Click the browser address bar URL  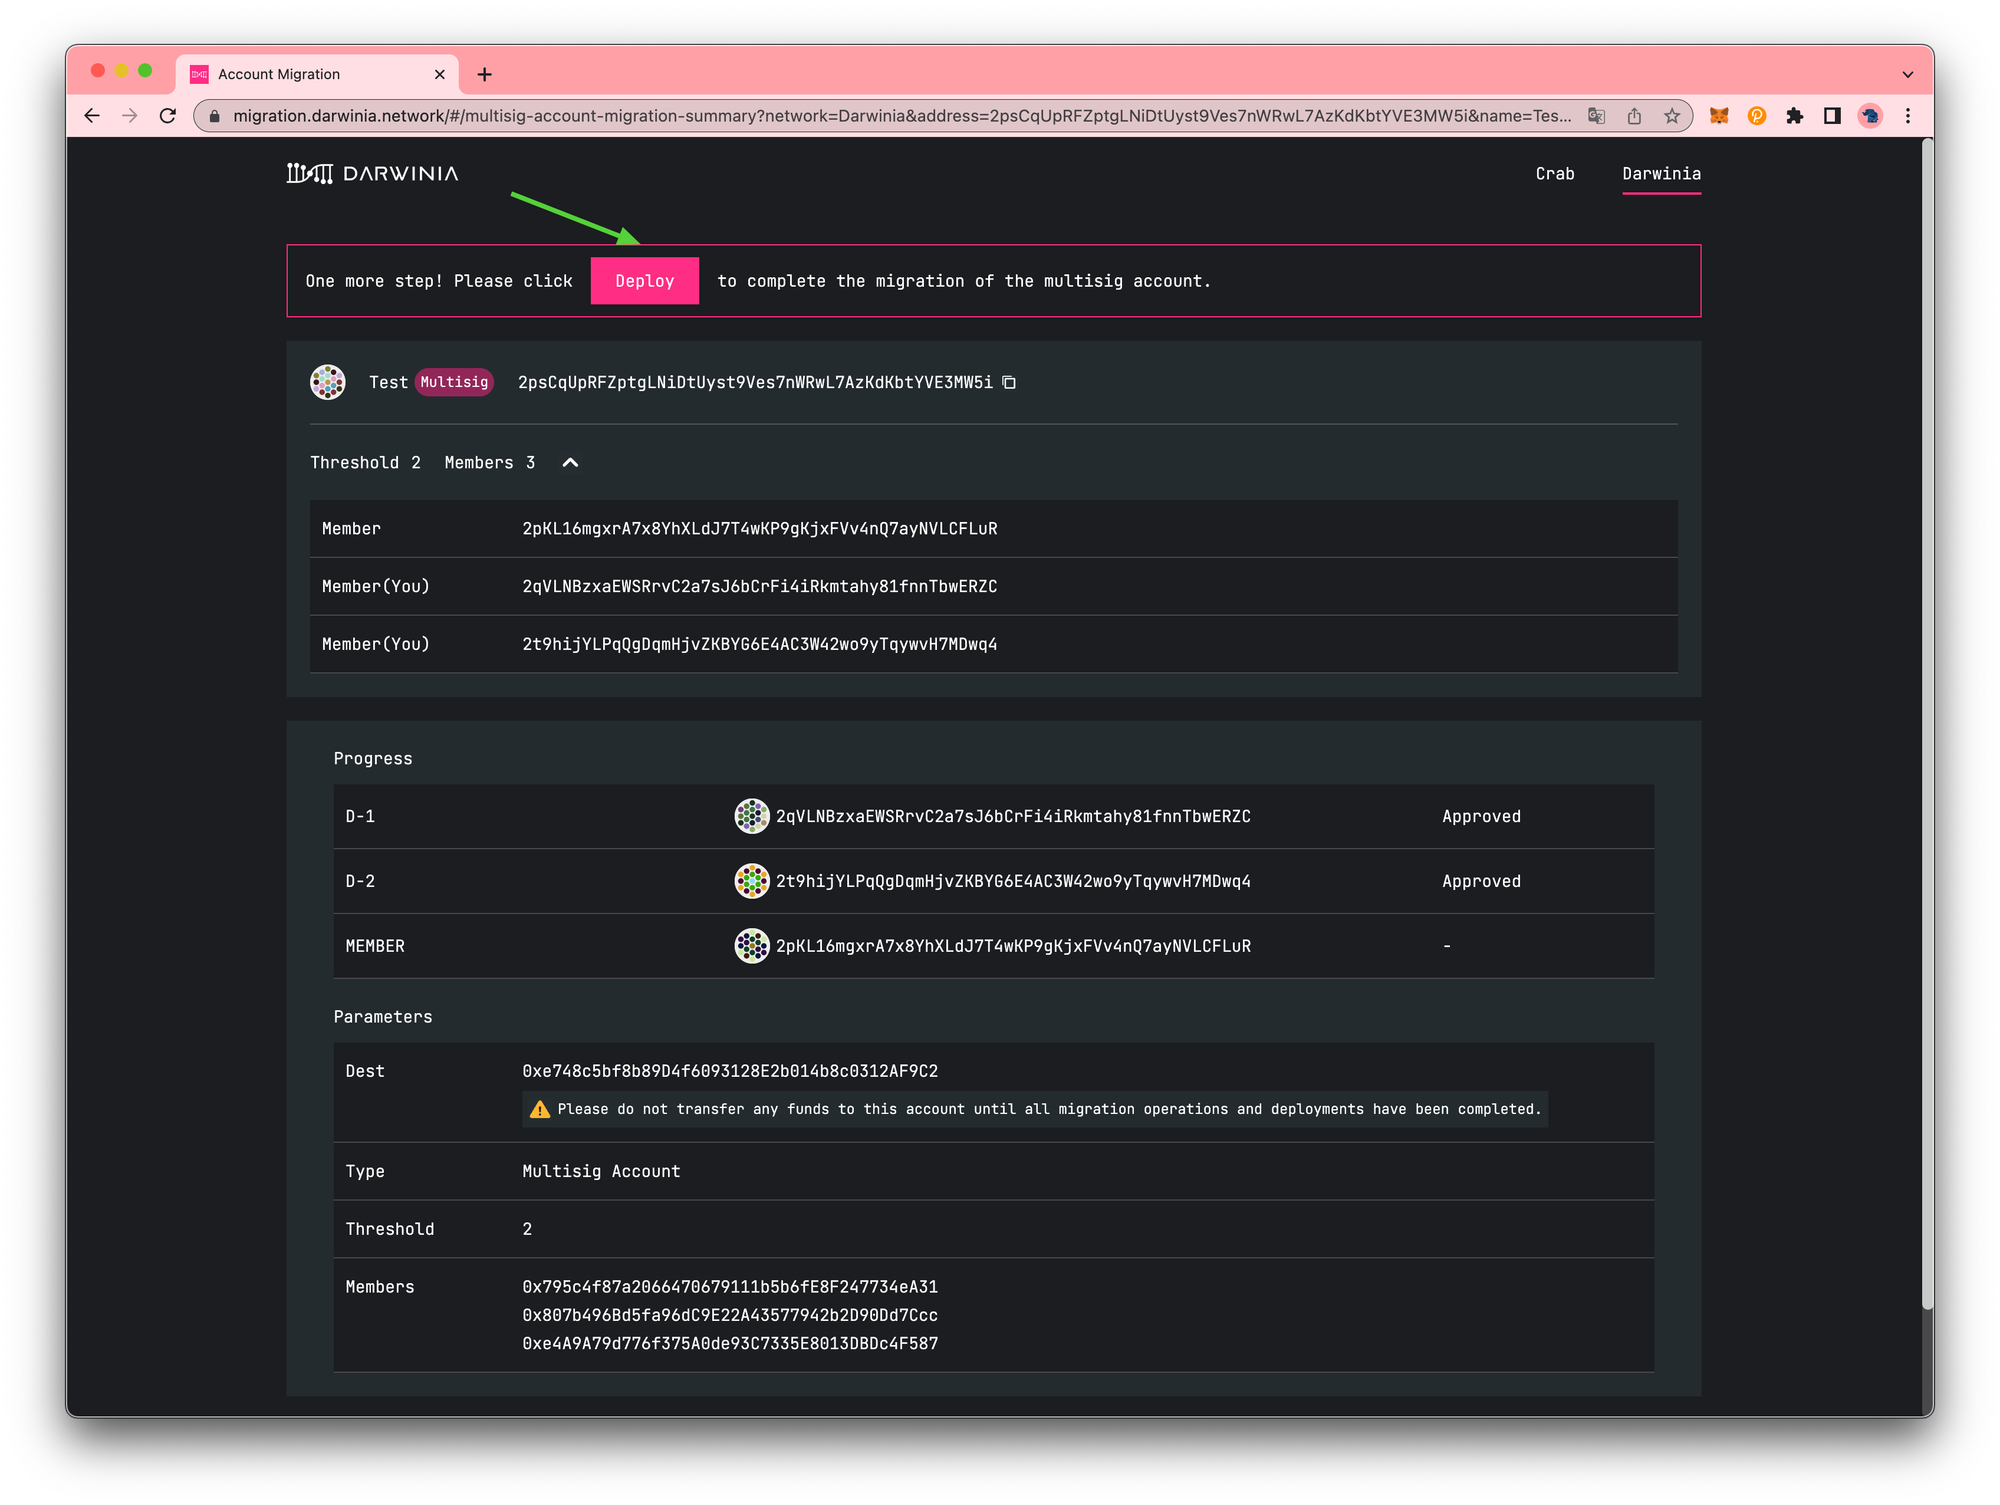click(x=900, y=116)
